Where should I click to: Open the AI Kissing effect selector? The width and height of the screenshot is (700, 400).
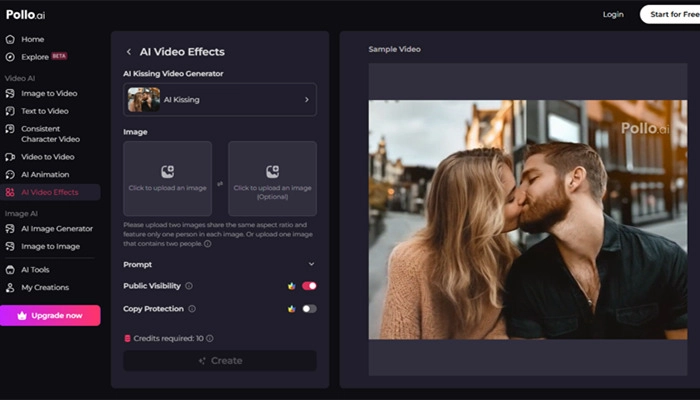(x=220, y=100)
